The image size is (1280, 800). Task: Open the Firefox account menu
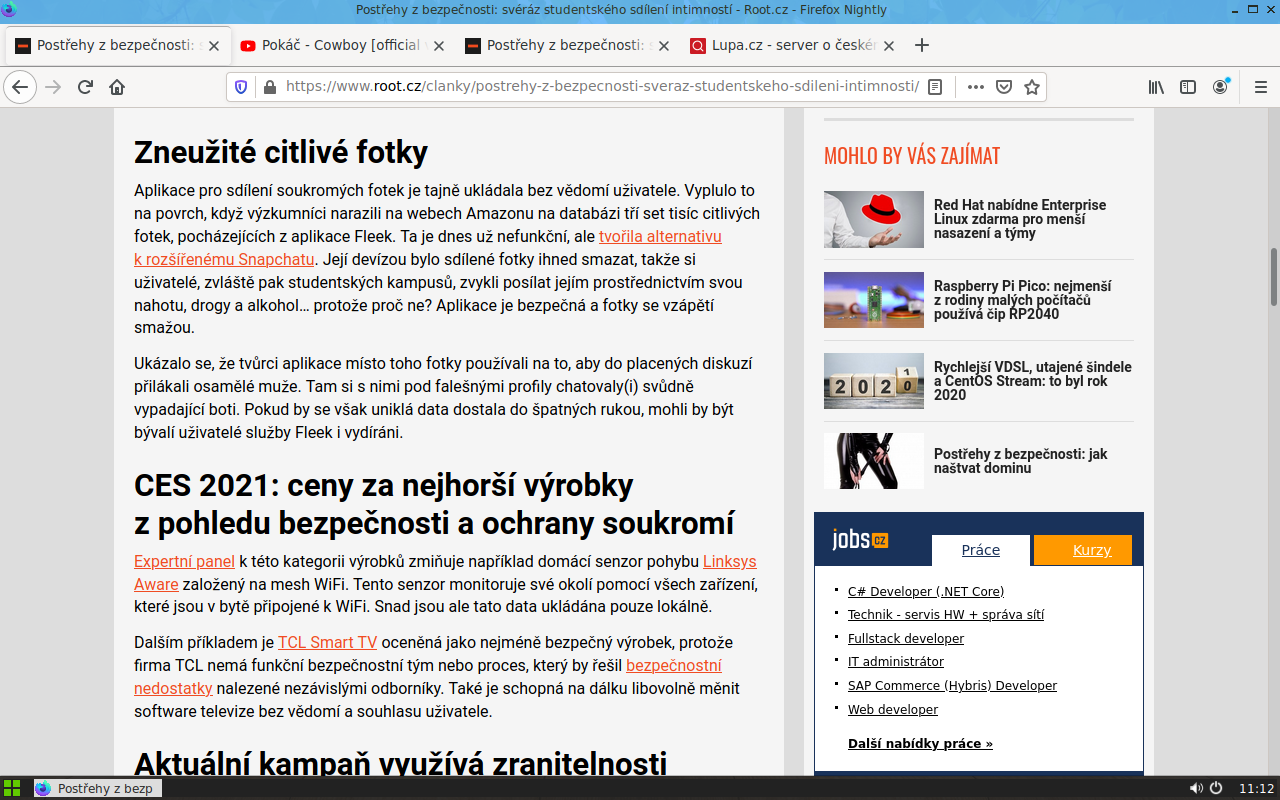[x=1220, y=87]
